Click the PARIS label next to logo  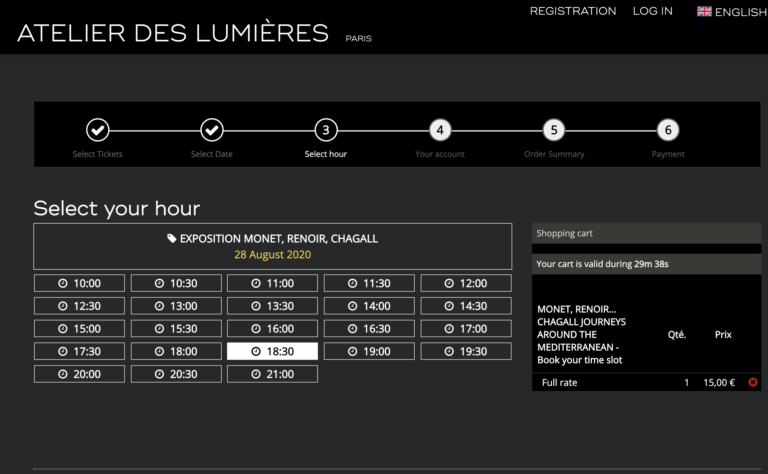[359, 38]
